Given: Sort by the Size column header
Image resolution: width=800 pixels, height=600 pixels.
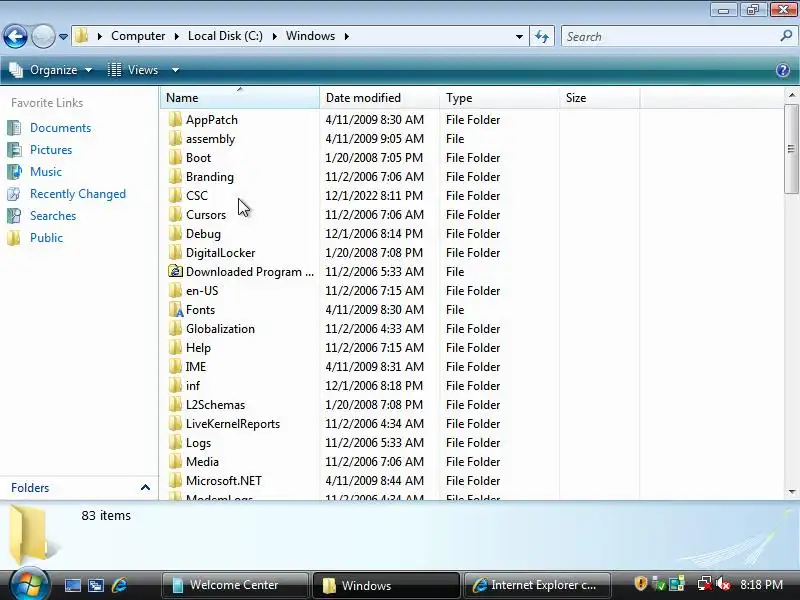Looking at the screenshot, I should click(x=599, y=97).
